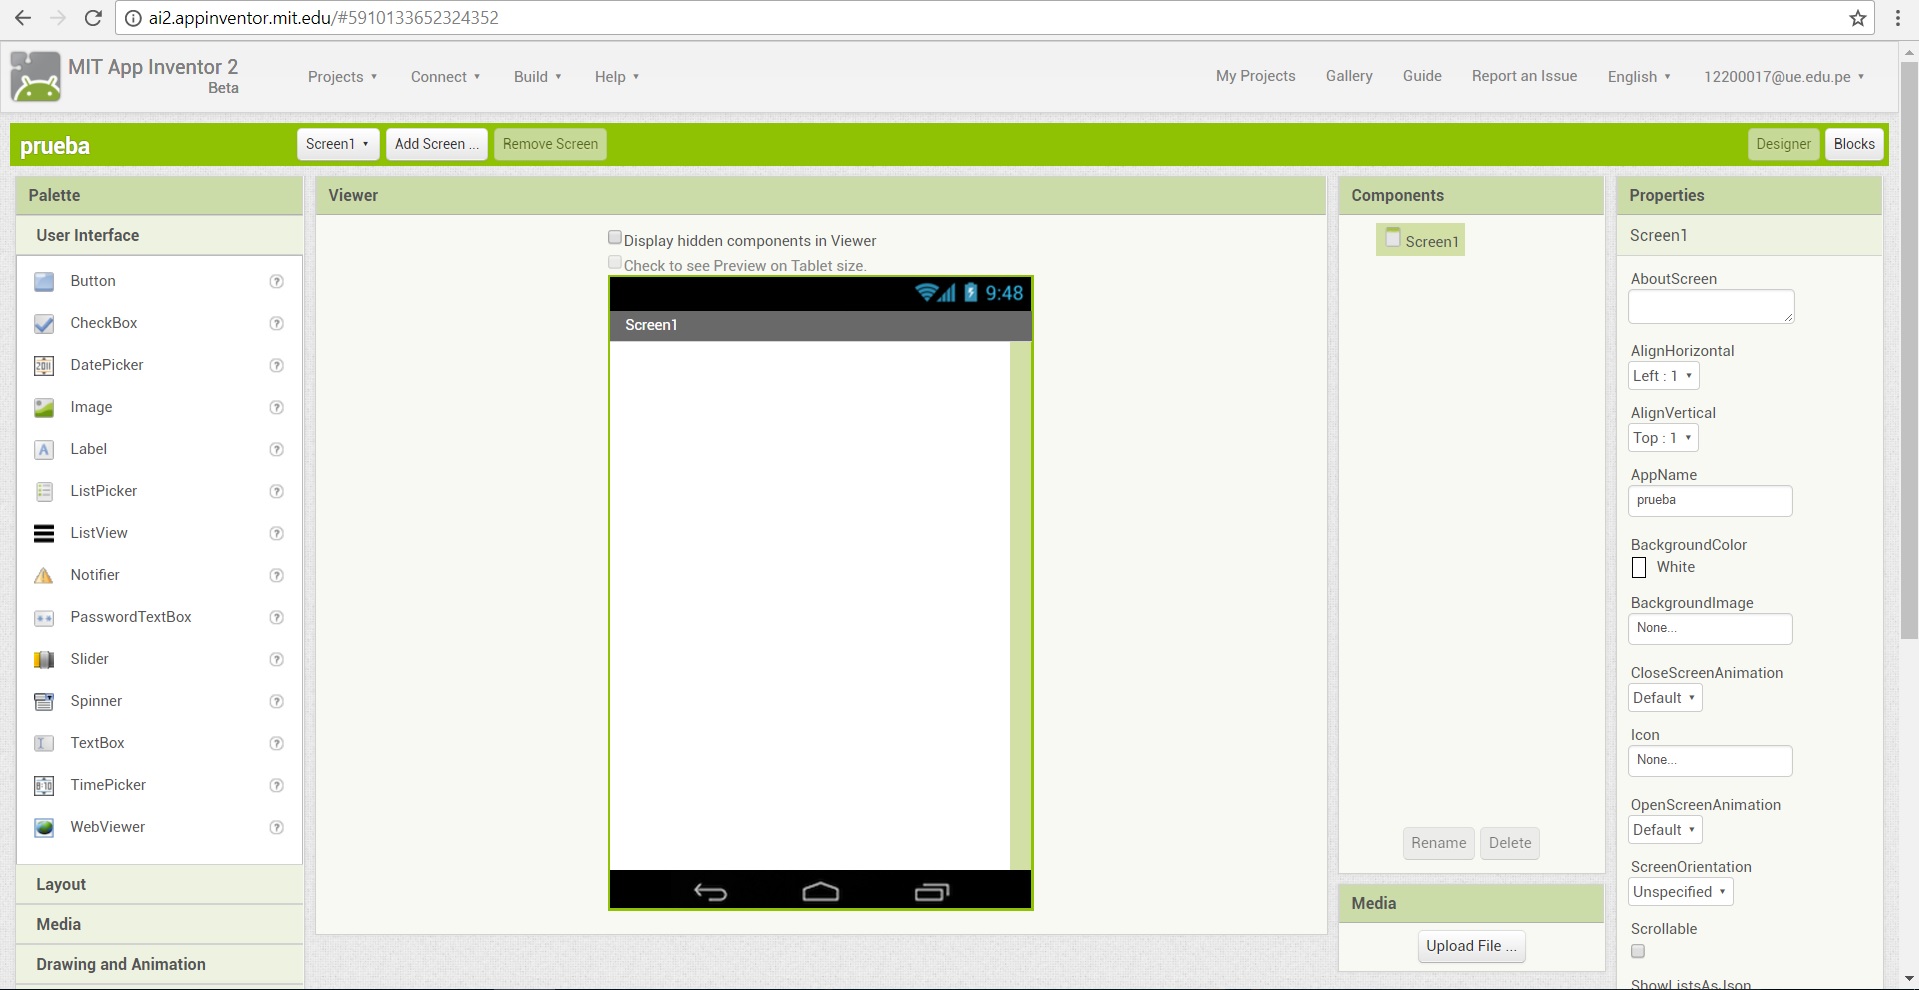Screen dimensions: 1919x990
Task: Click the browser back arrow
Action: point(22,18)
